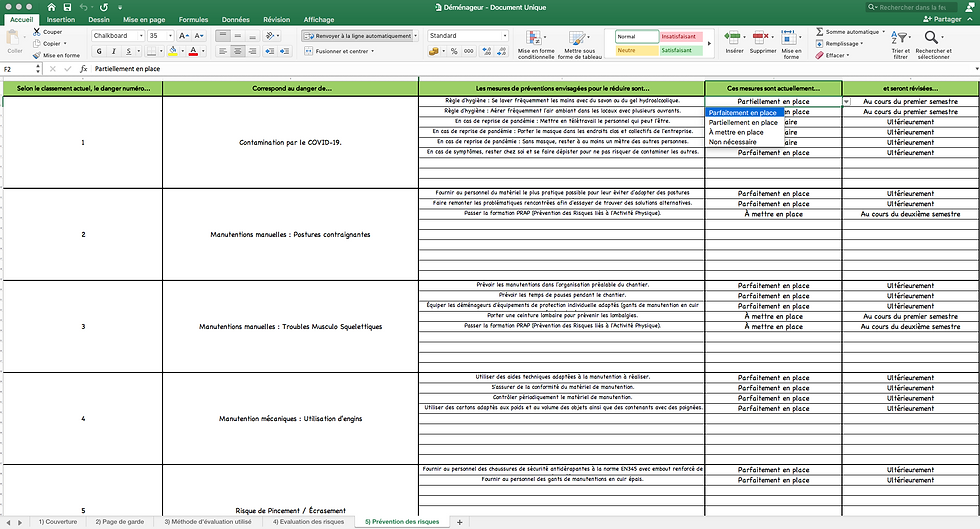Click the Couper scissors icon

(36, 32)
